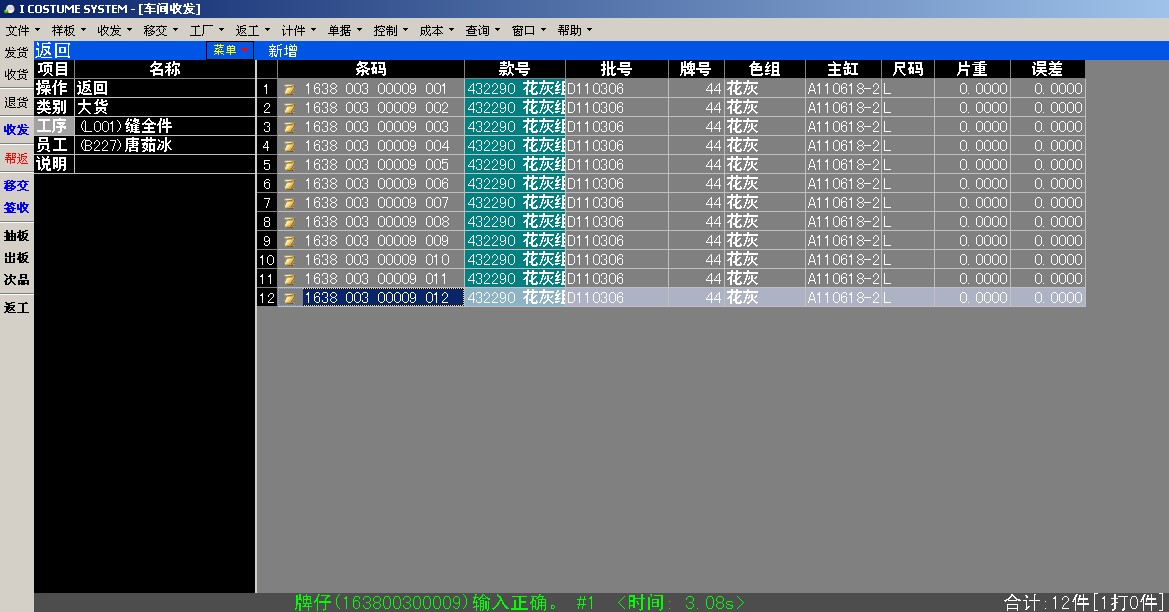
Task: Click the 批号 column header
Action: [617, 69]
